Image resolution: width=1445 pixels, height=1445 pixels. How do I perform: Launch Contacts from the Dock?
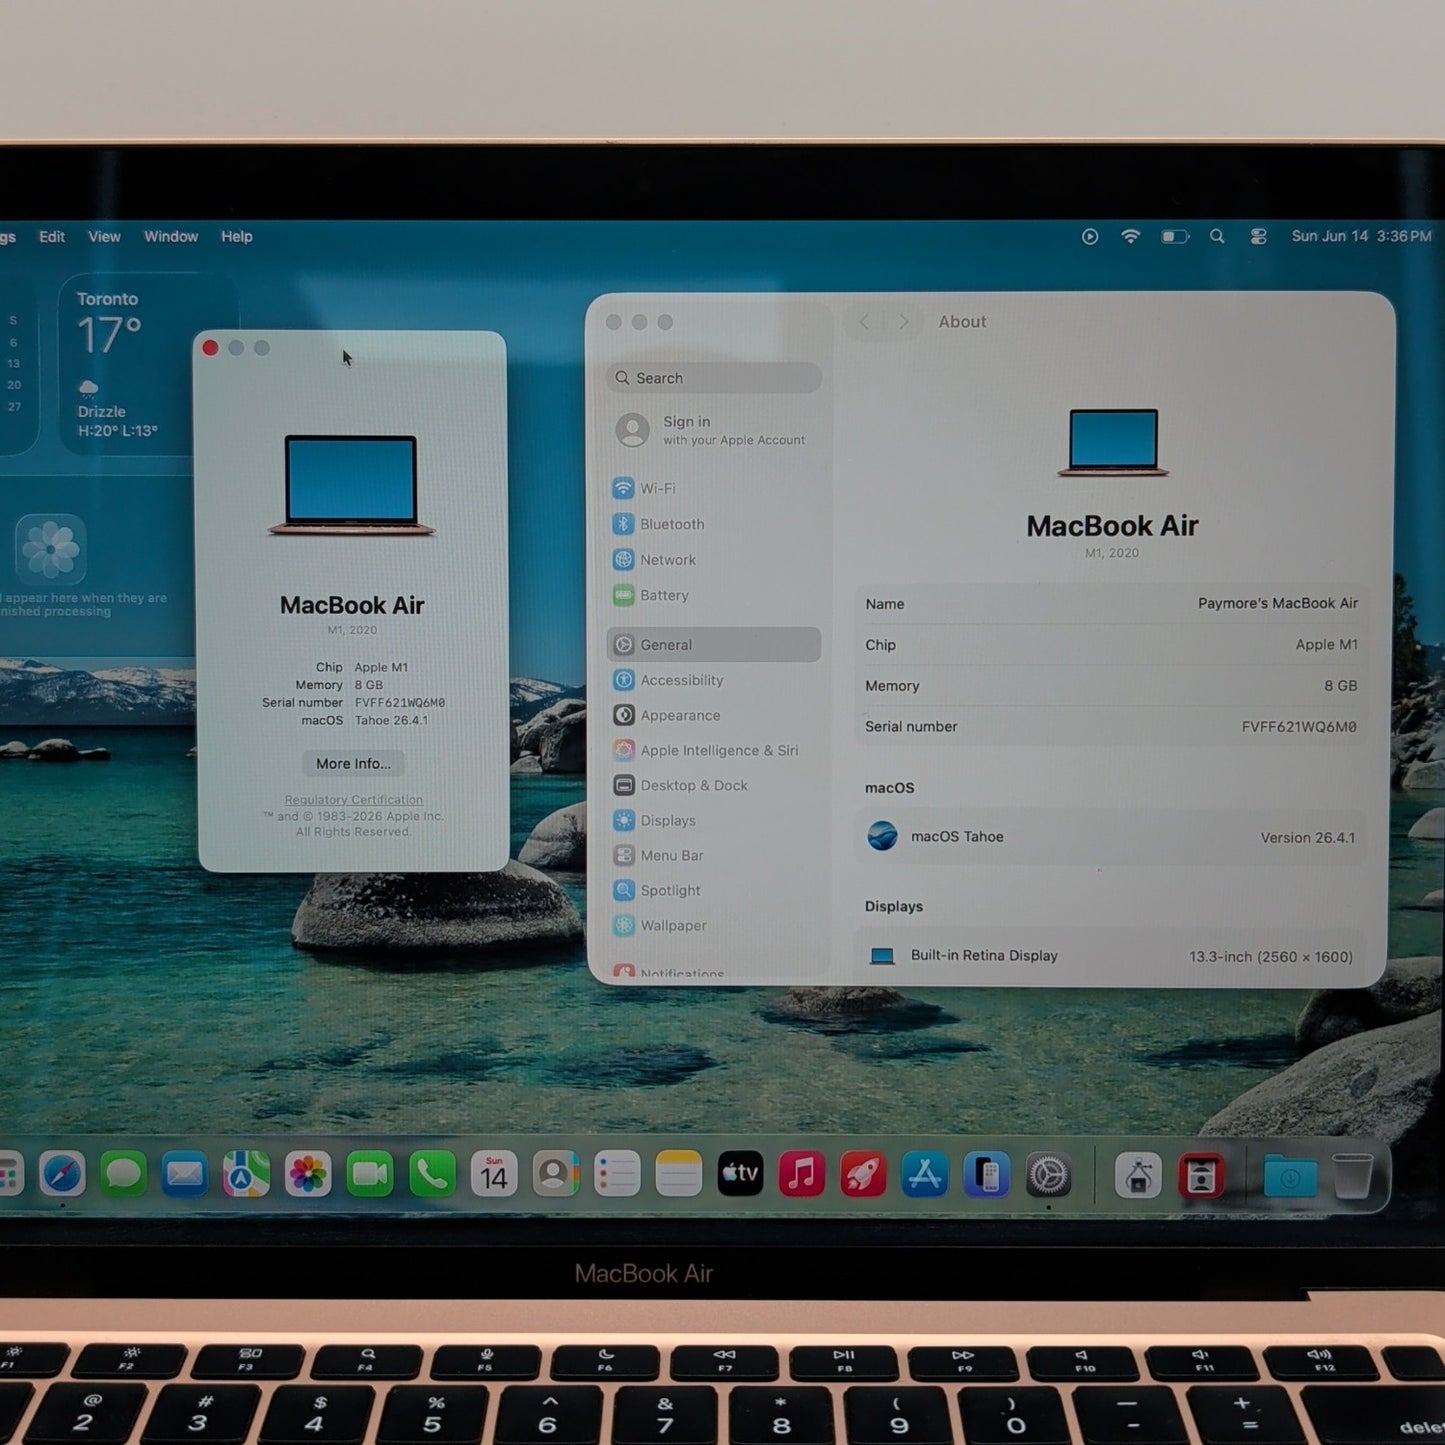[x=555, y=1174]
